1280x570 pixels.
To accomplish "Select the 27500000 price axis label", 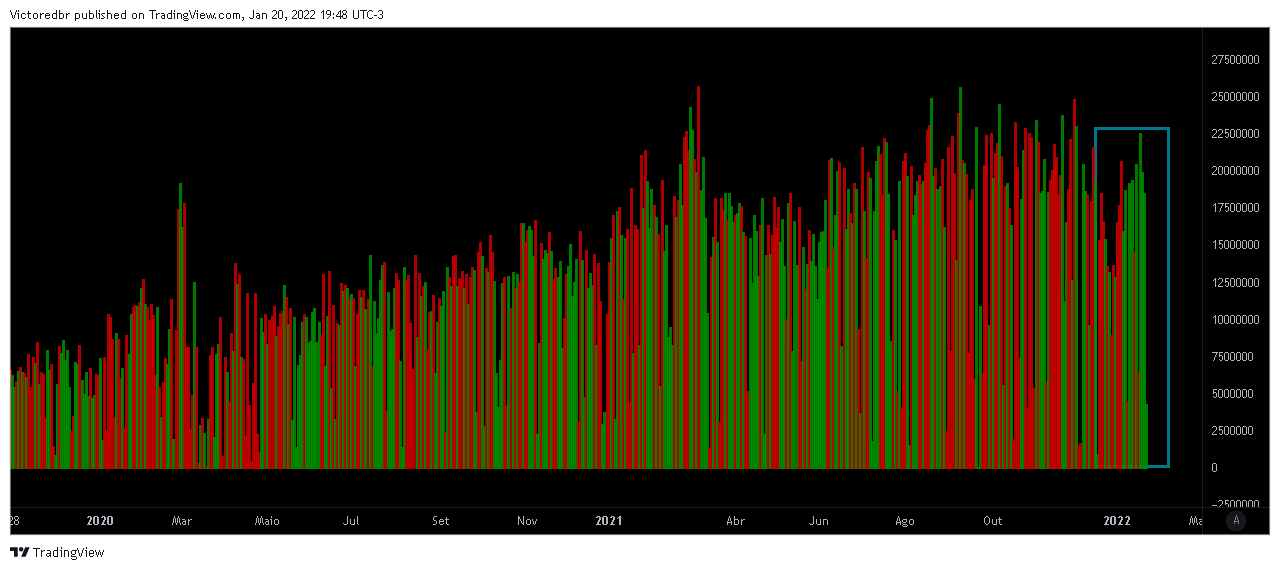I will [x=1234, y=60].
